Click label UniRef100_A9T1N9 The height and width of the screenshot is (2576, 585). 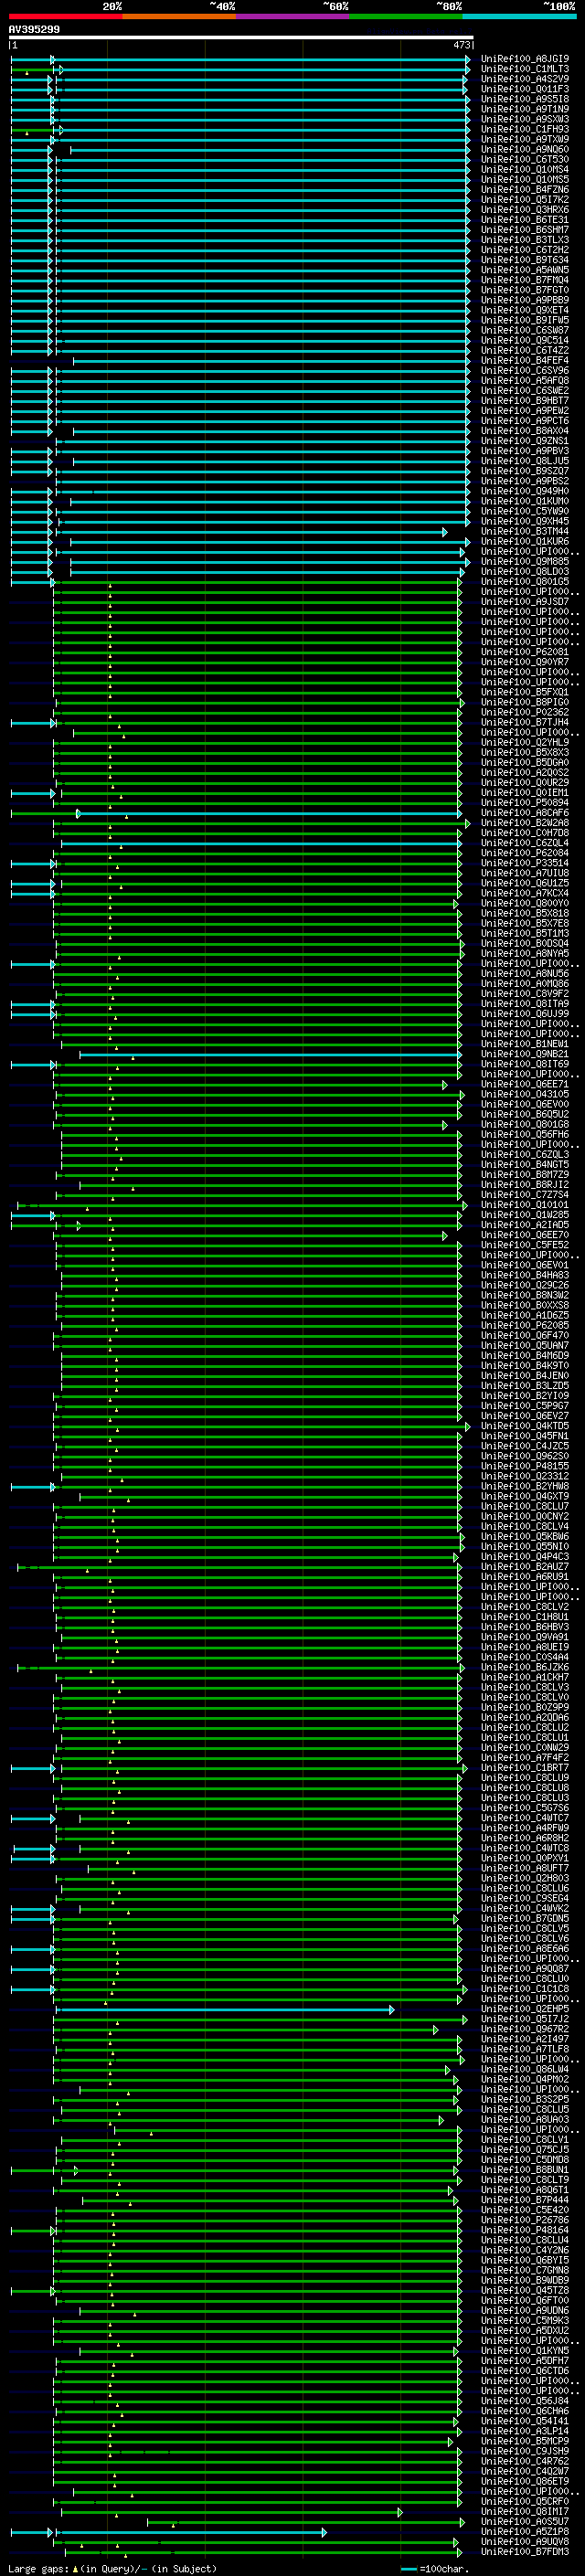point(525,109)
